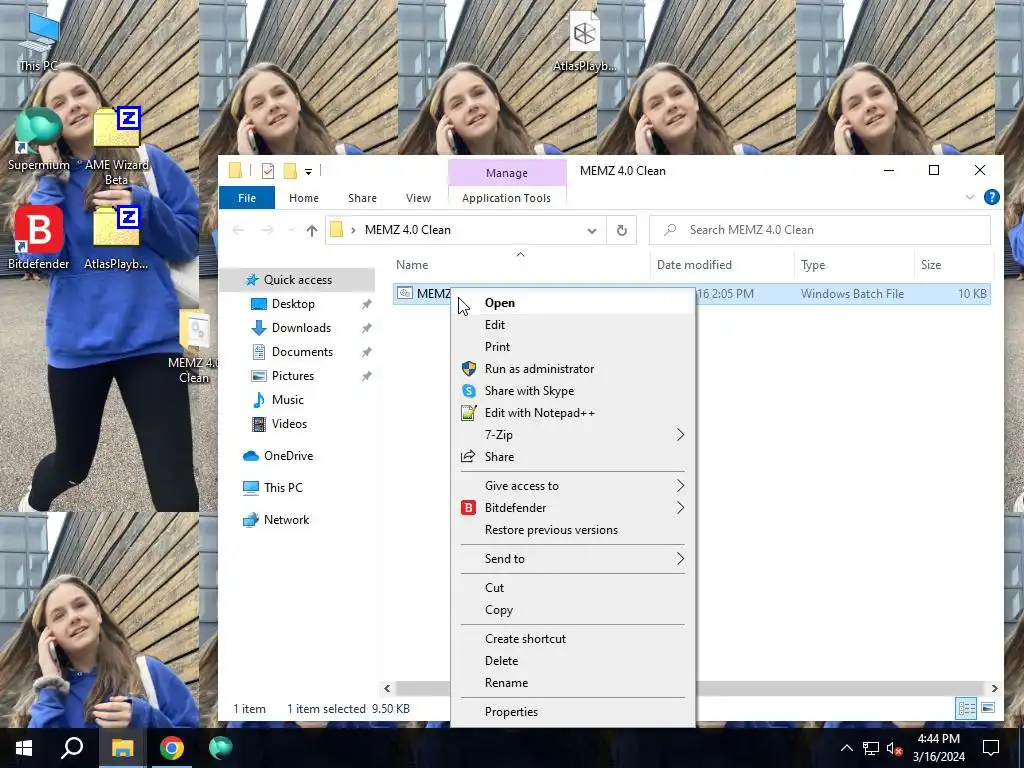Viewport: 1024px width, 768px height.
Task: Launch Supermium from the desktop
Action: (39, 139)
